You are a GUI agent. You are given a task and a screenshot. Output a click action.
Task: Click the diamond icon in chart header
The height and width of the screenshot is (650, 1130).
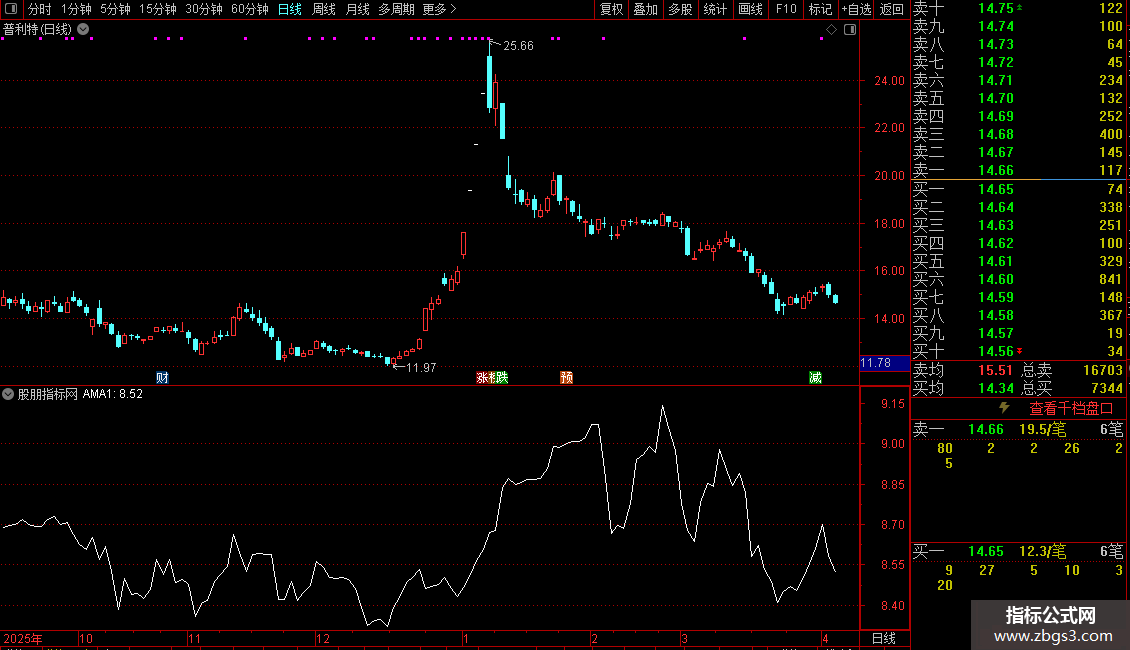pyautogui.click(x=831, y=30)
